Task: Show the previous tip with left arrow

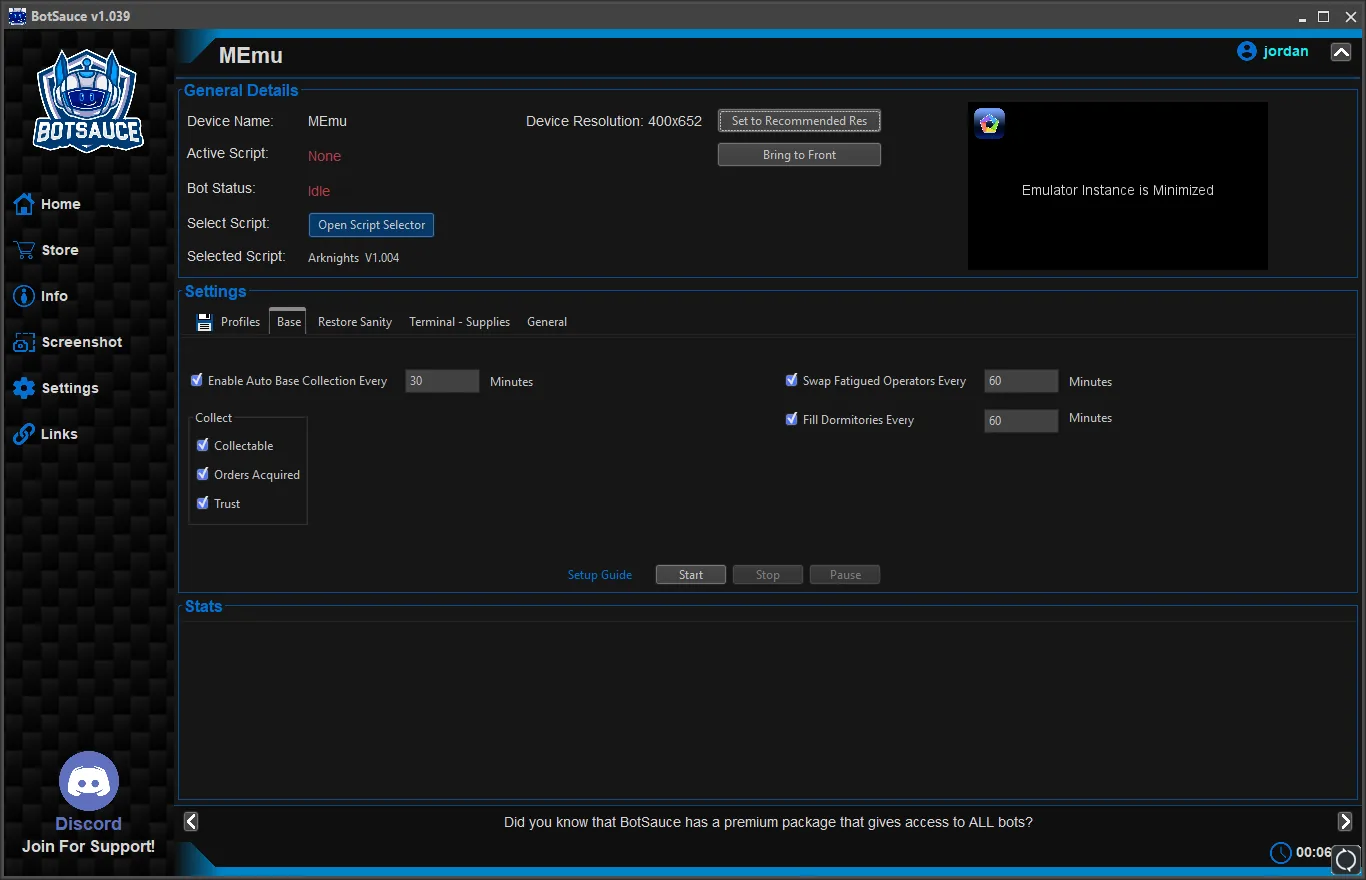Action: (x=191, y=821)
